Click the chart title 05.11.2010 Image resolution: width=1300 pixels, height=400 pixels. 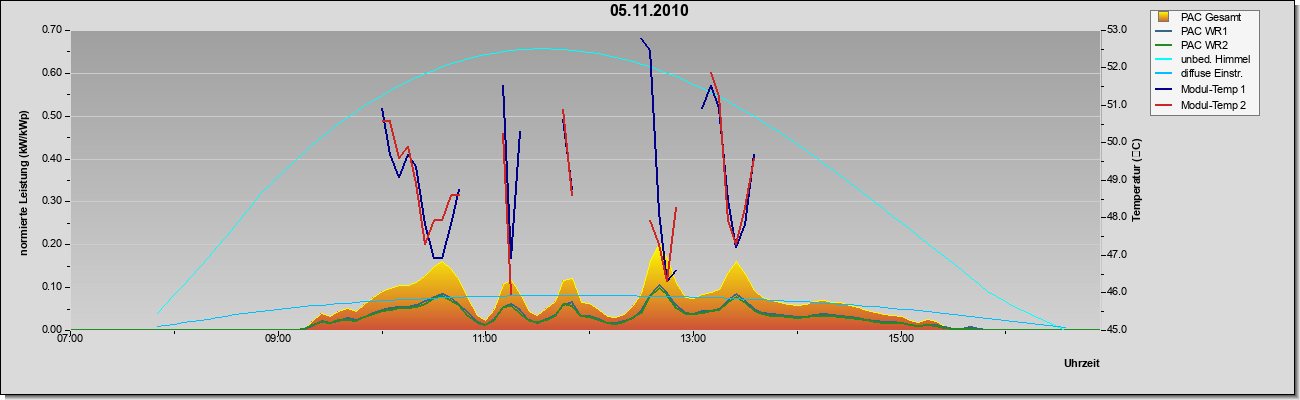pyautogui.click(x=649, y=12)
